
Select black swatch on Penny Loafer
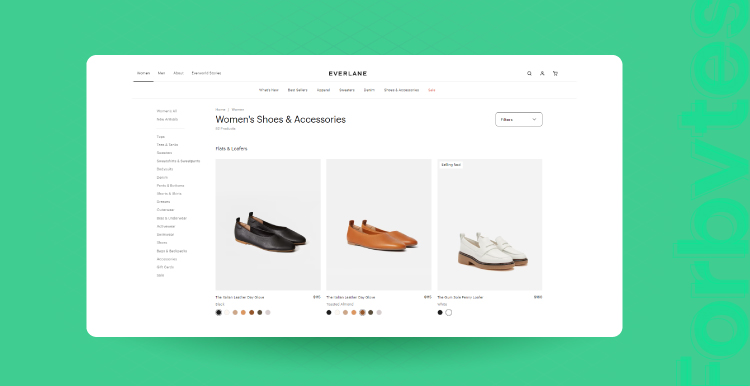click(440, 312)
